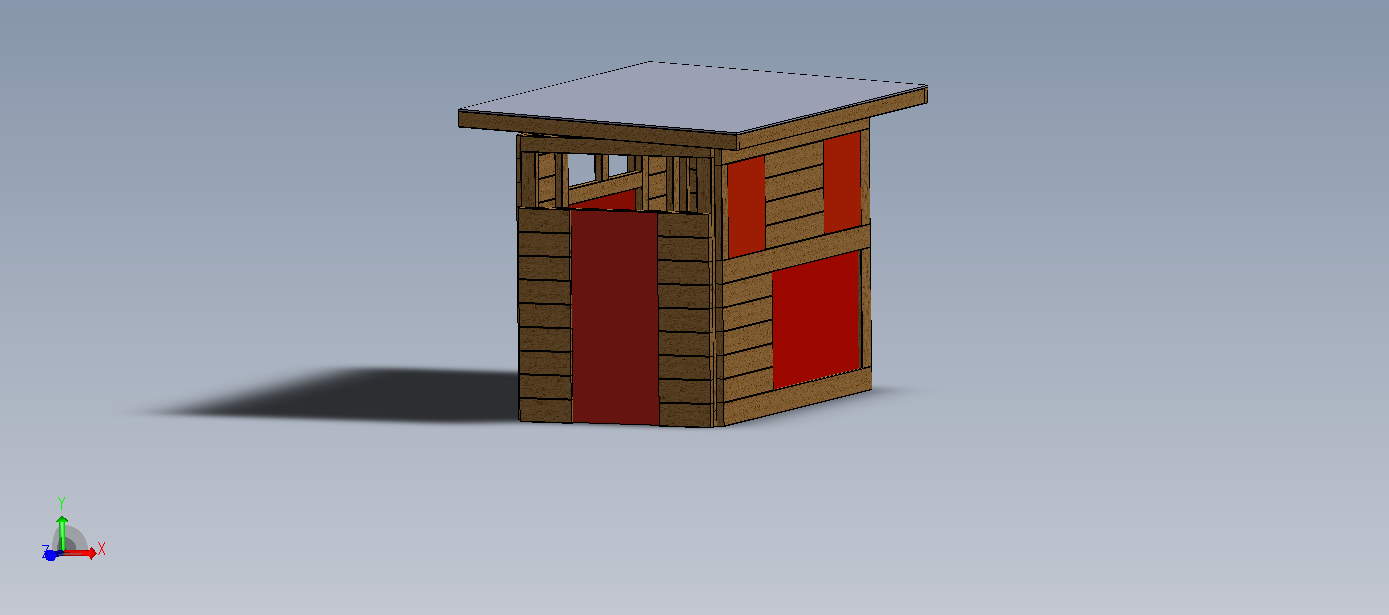The width and height of the screenshot is (1389, 615).
Task: Select siding planks between upper red panels
Action: [x=794, y=190]
